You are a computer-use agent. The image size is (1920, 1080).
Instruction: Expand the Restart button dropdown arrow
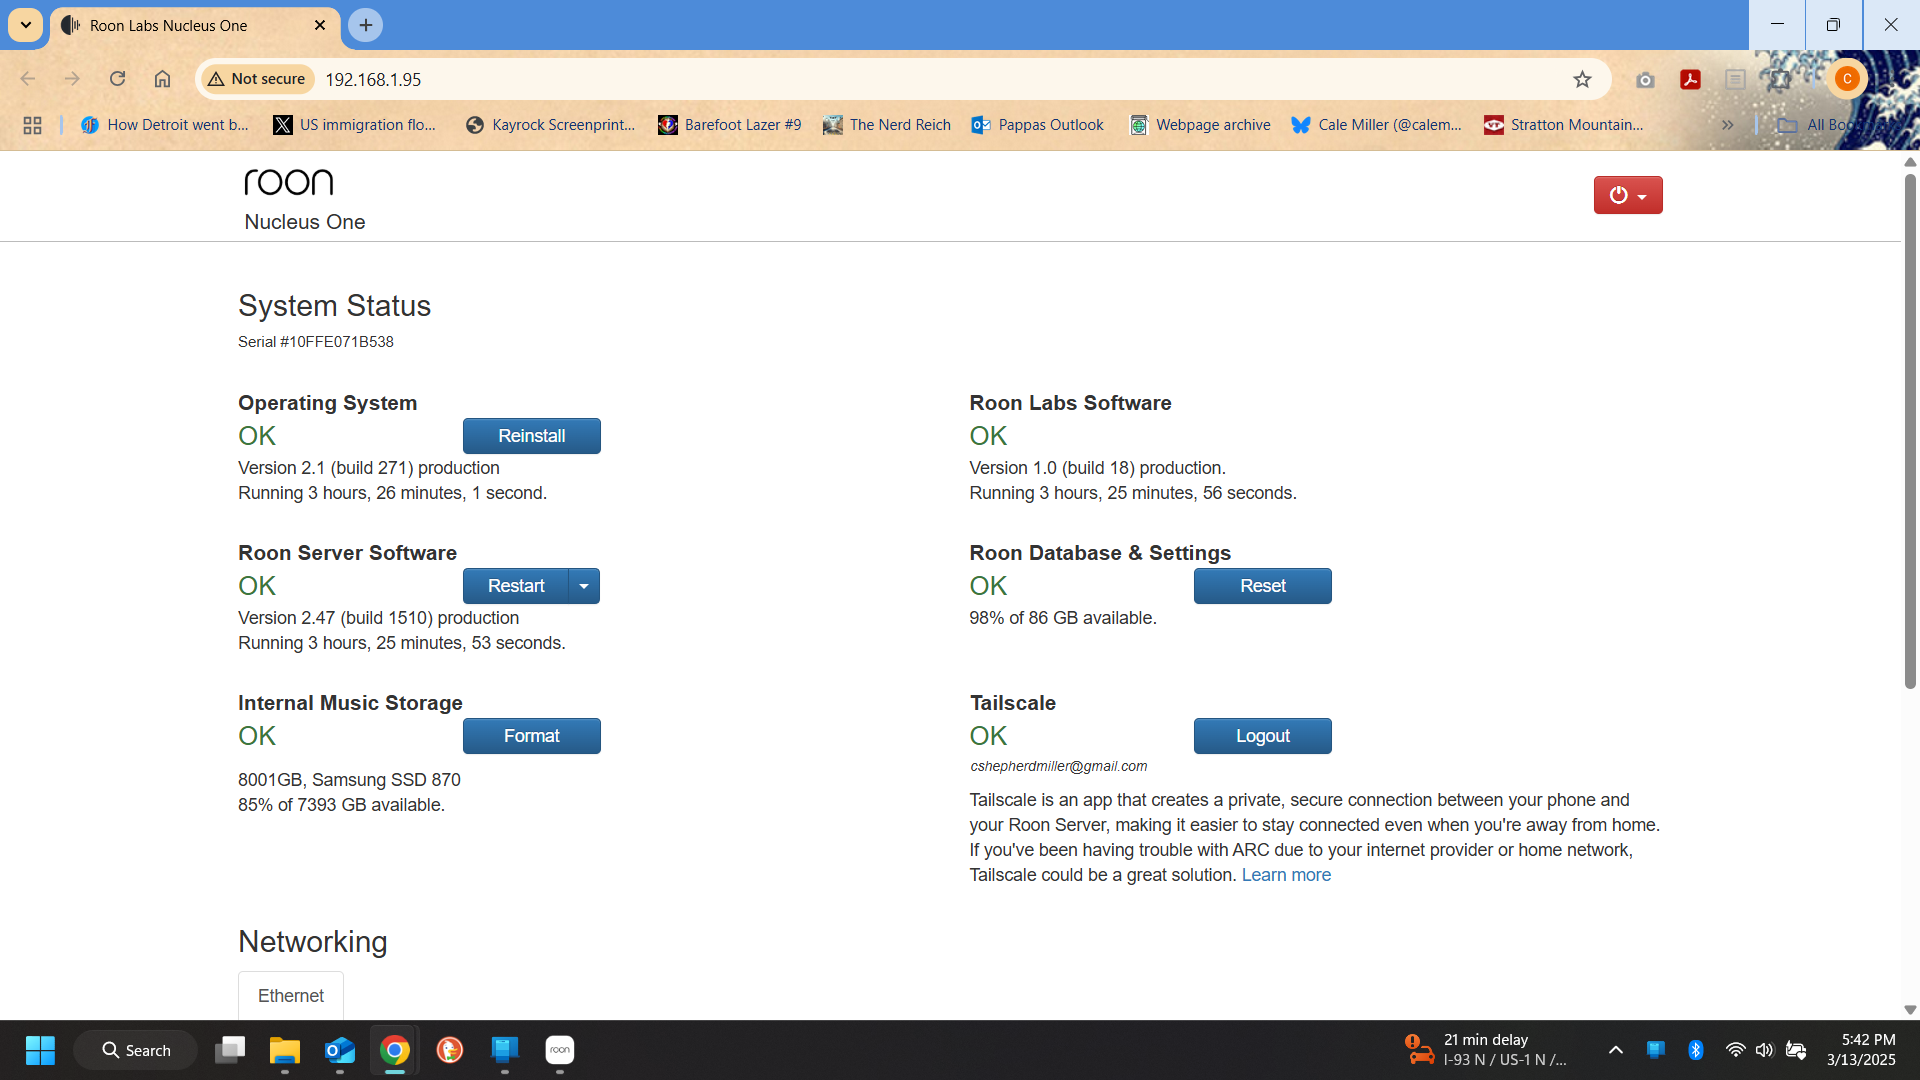click(584, 586)
